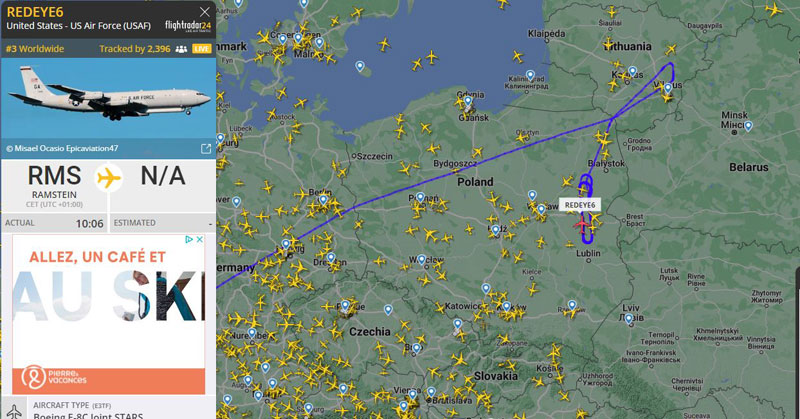This screenshot has height=419, width=800.
Task: Click the REDEYE6 callsign label on map
Action: [x=580, y=205]
